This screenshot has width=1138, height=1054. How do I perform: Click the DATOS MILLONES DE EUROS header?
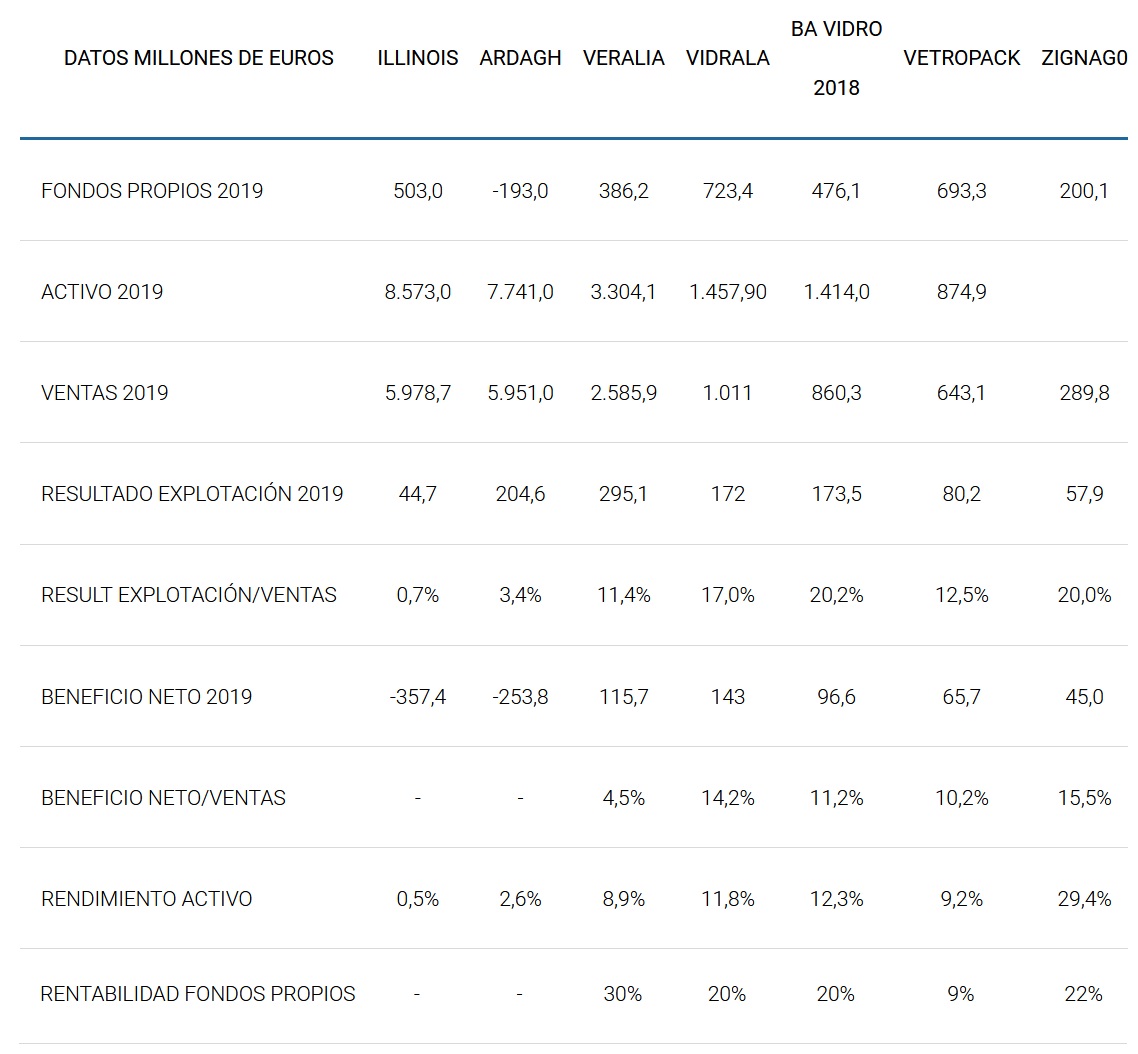coord(199,58)
